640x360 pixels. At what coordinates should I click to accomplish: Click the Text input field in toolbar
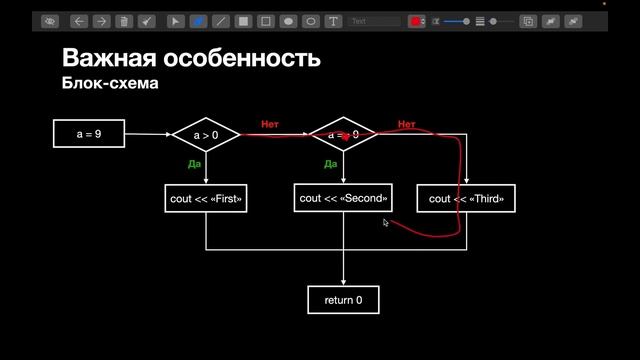[x=375, y=21]
